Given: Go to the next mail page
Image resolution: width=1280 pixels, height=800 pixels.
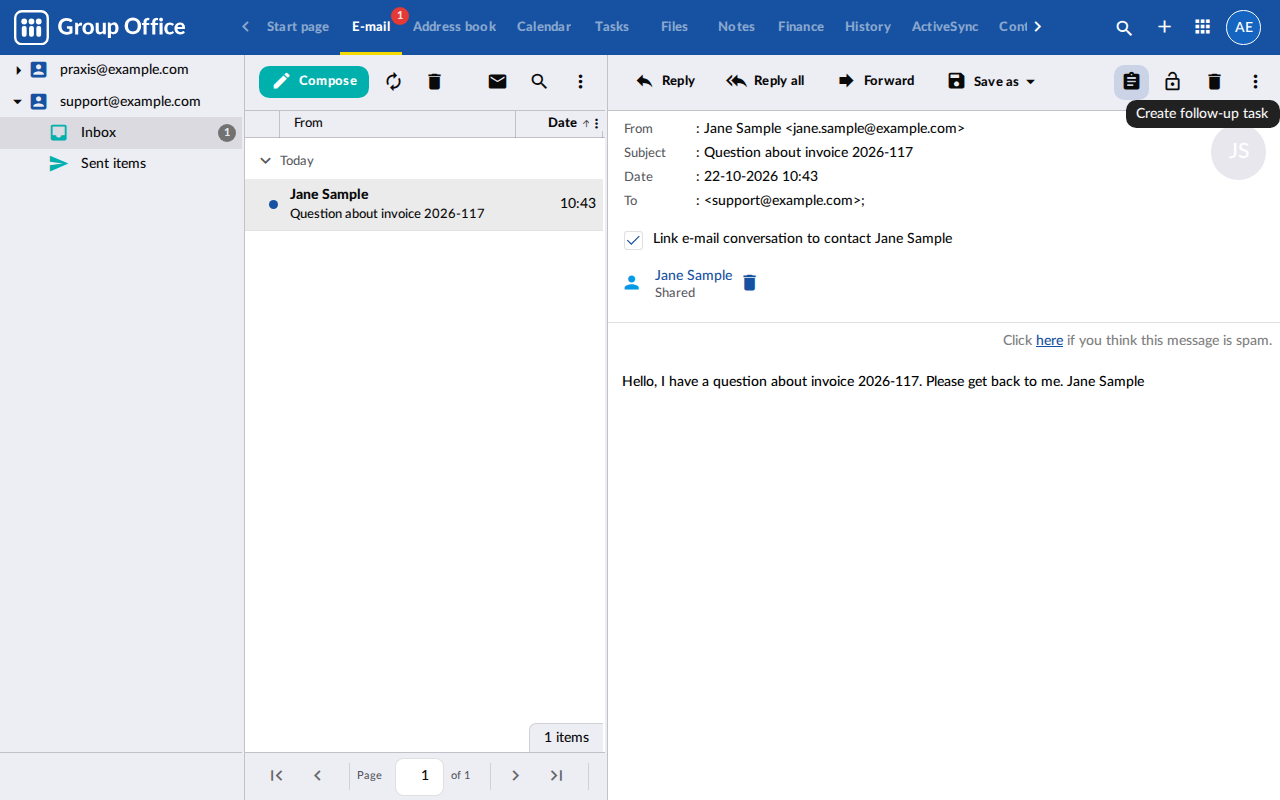Looking at the screenshot, I should (515, 775).
